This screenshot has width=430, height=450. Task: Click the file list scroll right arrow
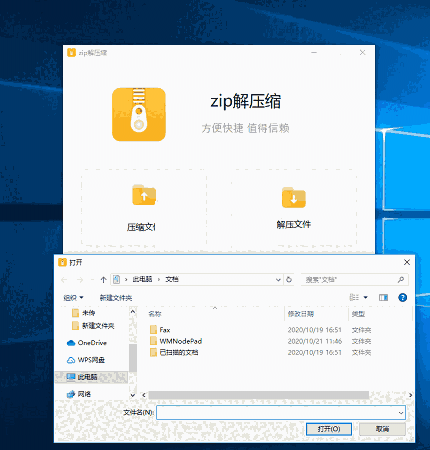[x=410, y=395]
